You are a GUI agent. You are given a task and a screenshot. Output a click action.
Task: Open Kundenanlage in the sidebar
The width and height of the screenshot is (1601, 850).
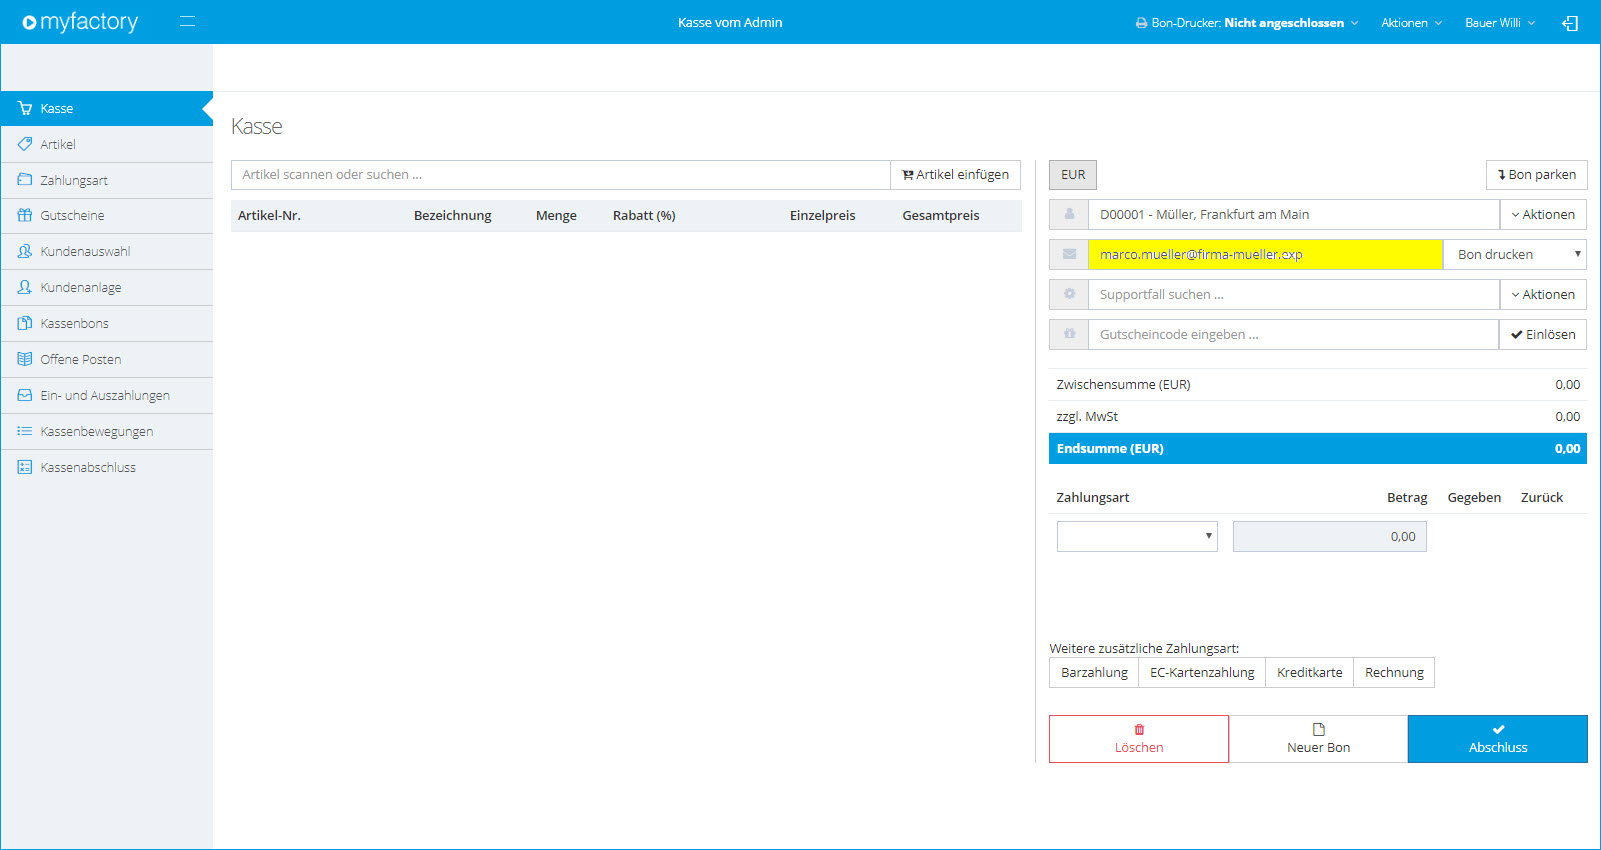click(107, 287)
